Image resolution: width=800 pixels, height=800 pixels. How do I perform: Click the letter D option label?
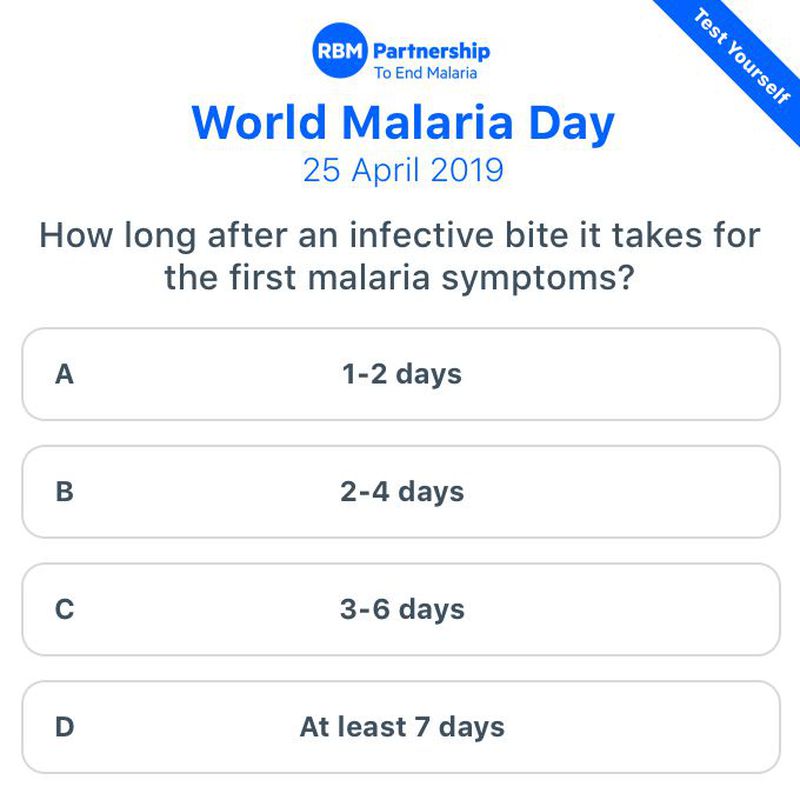(x=64, y=726)
